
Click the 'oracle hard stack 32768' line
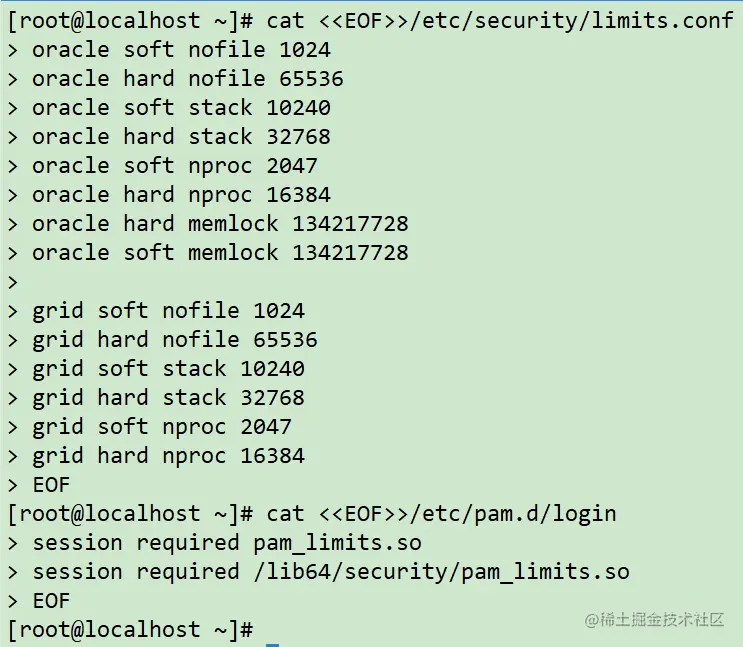pyautogui.click(x=181, y=137)
